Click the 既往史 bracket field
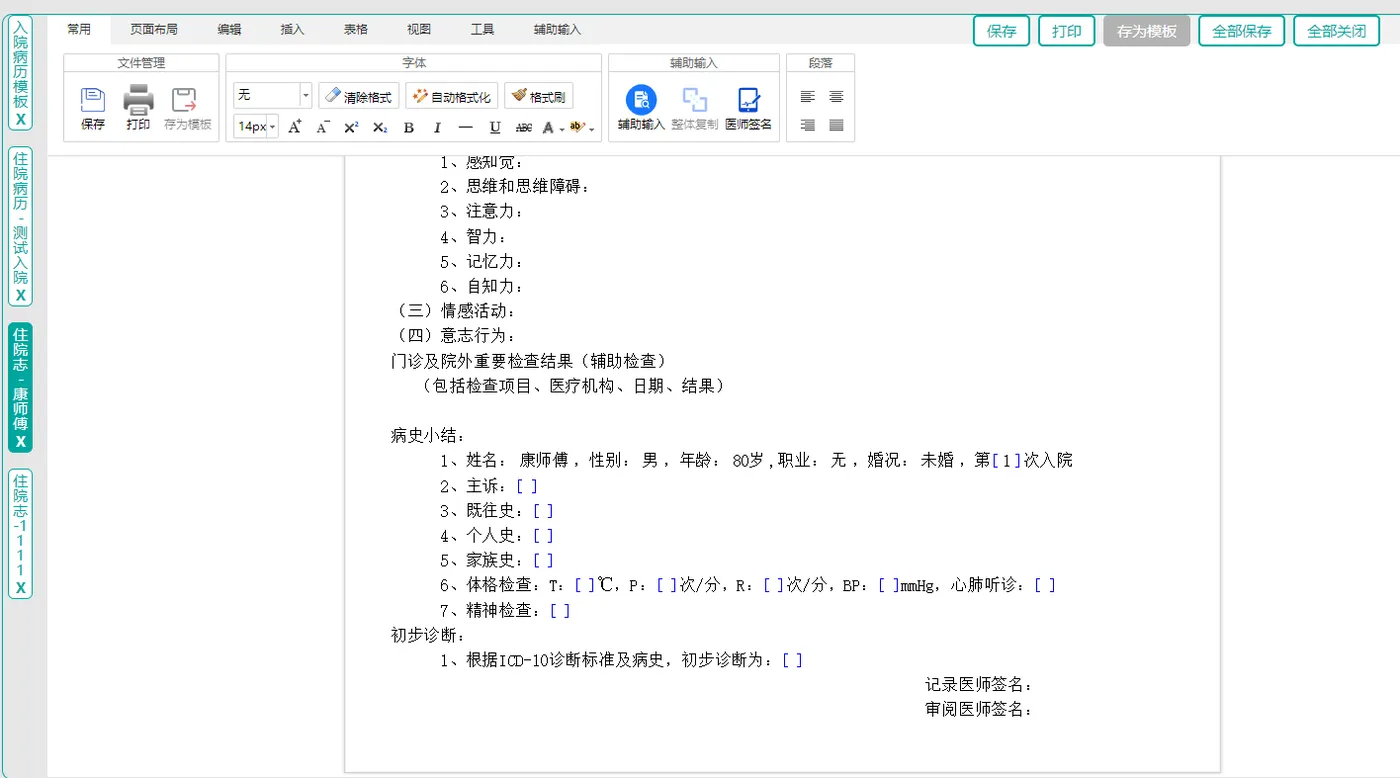The height and width of the screenshot is (778, 1400). [x=543, y=511]
